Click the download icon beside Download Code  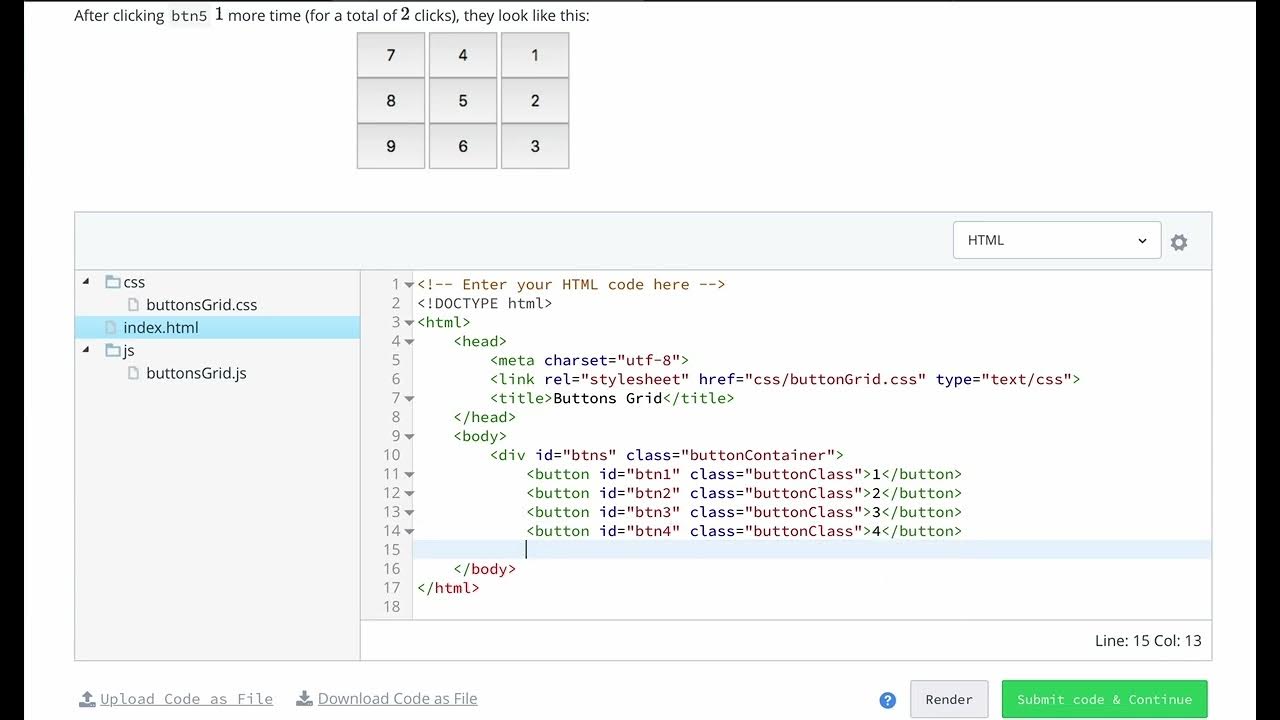tap(305, 699)
